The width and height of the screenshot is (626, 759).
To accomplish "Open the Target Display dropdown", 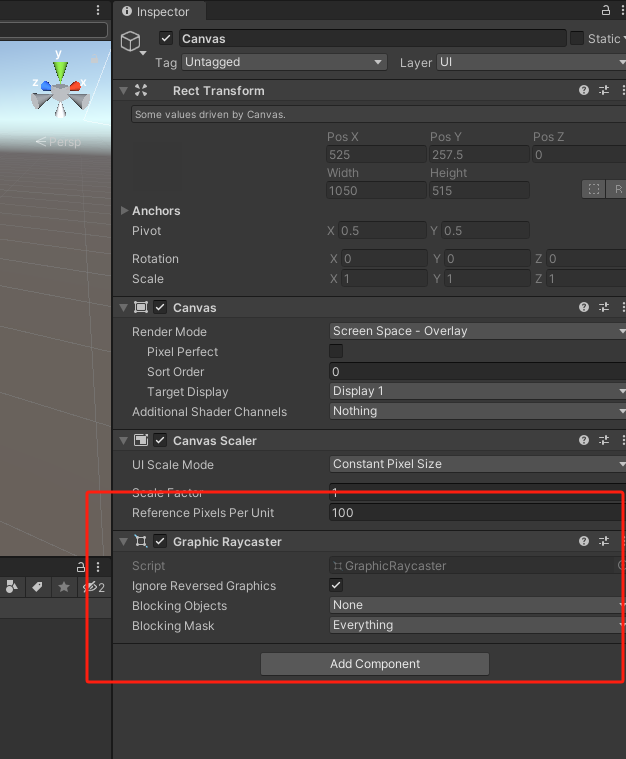I will click(477, 391).
